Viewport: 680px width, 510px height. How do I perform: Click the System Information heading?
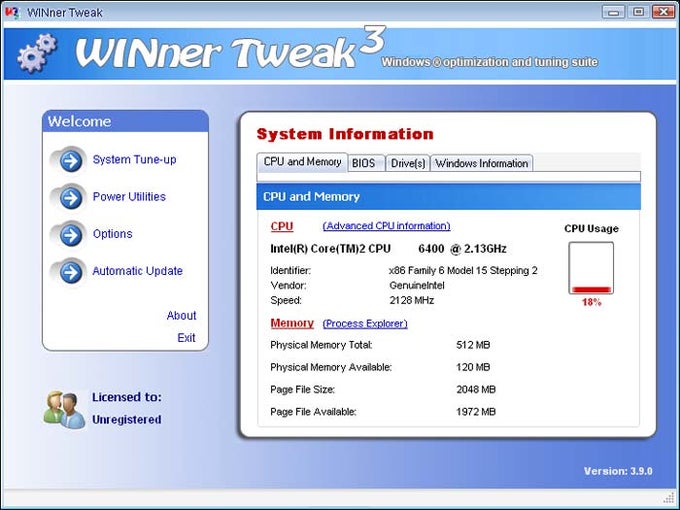click(x=345, y=134)
